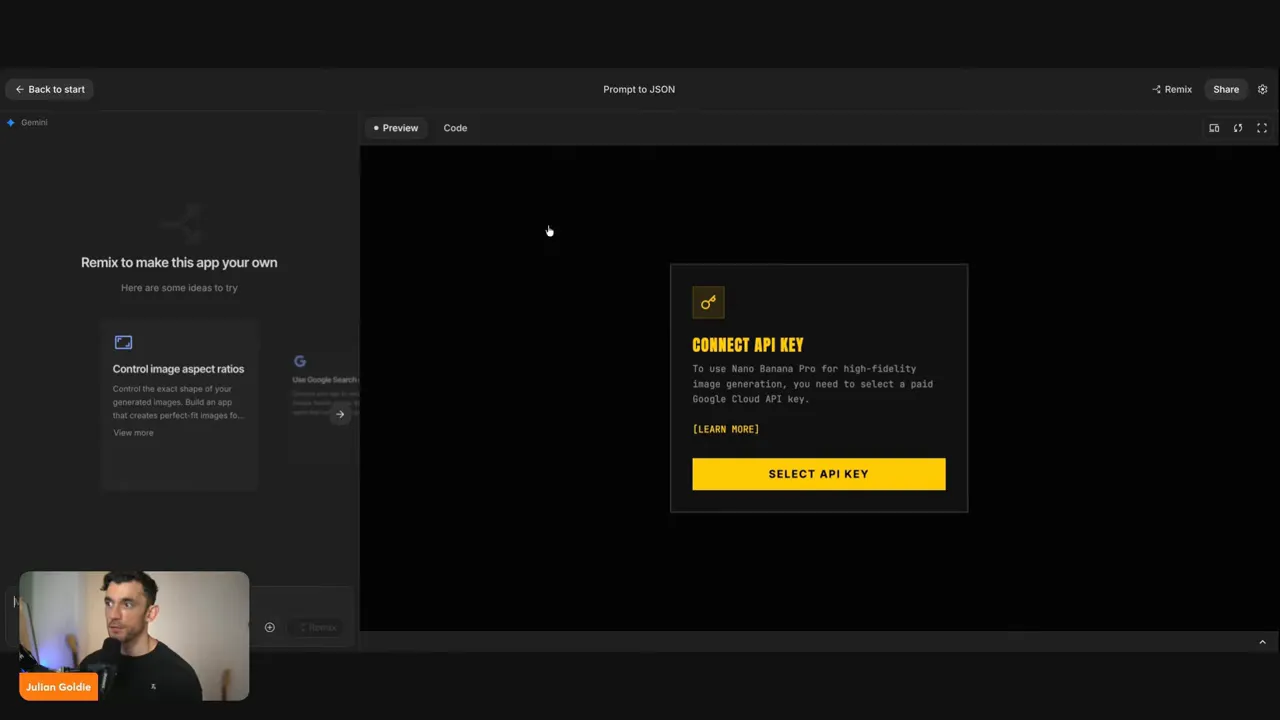Click "Here are some ideas to try"

(179, 288)
